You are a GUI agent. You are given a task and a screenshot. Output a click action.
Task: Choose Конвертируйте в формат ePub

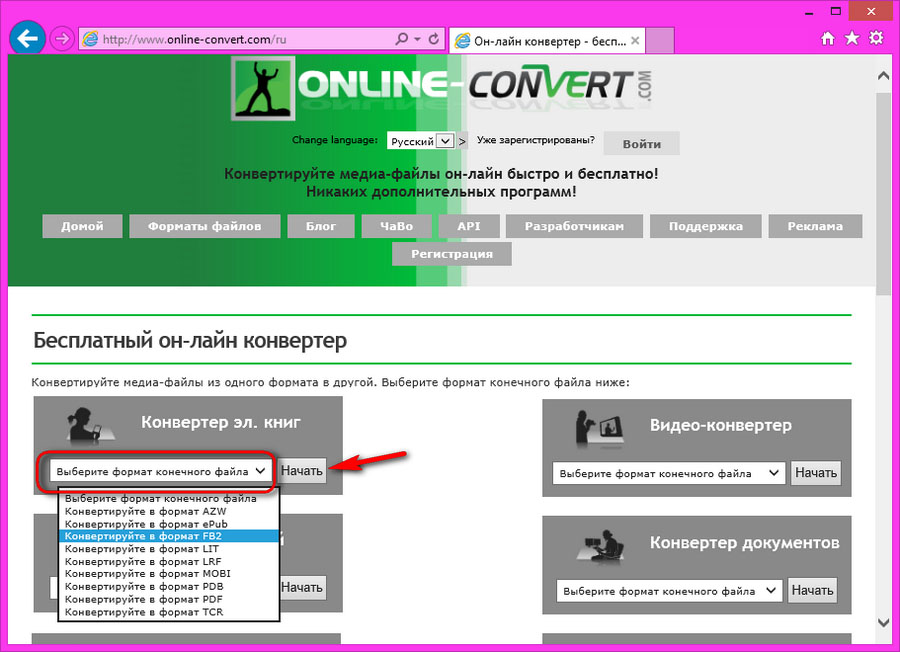coord(169,524)
